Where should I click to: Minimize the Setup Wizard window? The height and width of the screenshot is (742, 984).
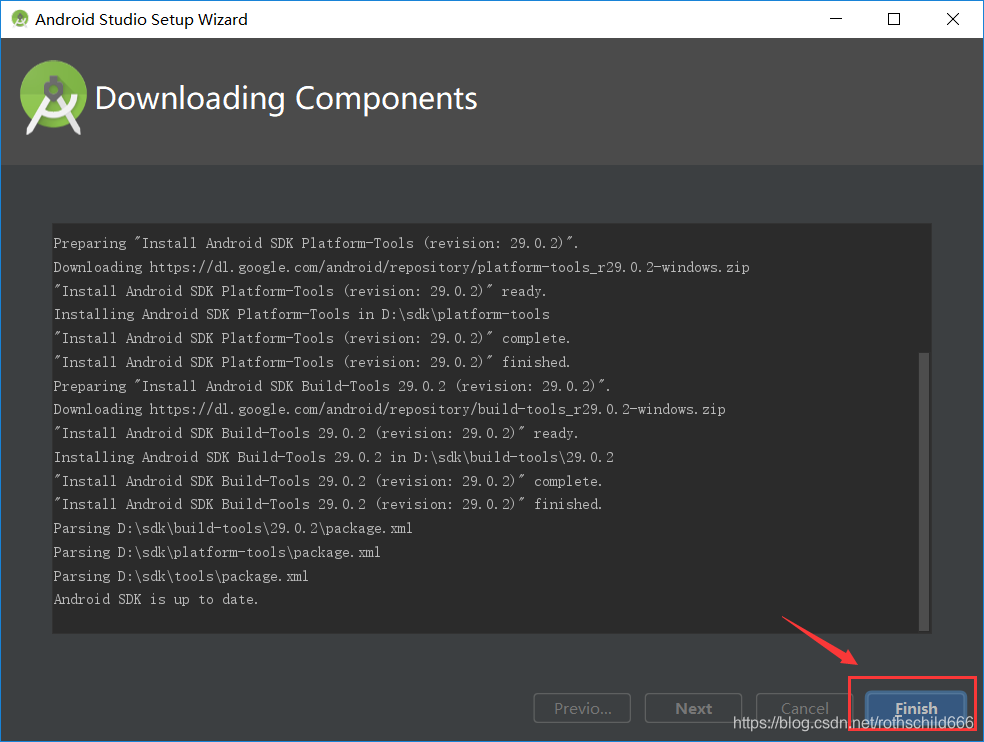tap(836, 19)
